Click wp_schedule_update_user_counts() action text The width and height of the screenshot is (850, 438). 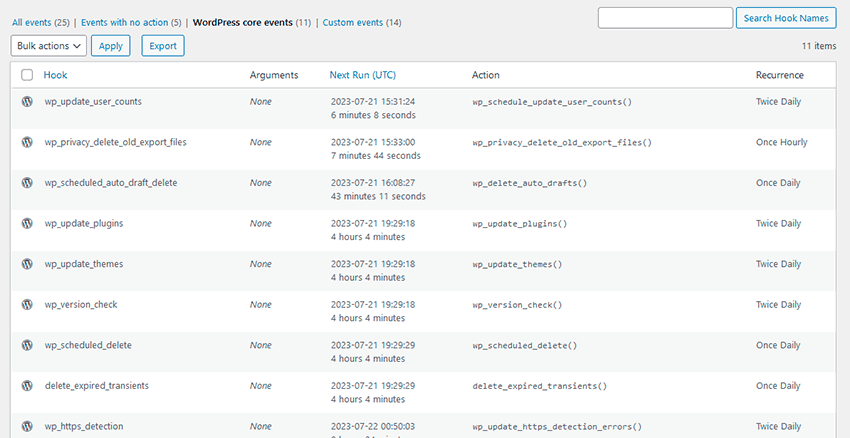552,102
